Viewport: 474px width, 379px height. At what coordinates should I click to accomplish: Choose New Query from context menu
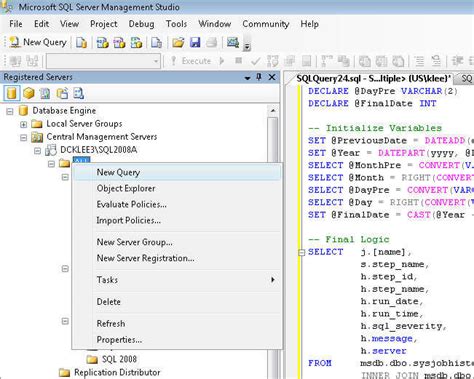click(x=177, y=172)
